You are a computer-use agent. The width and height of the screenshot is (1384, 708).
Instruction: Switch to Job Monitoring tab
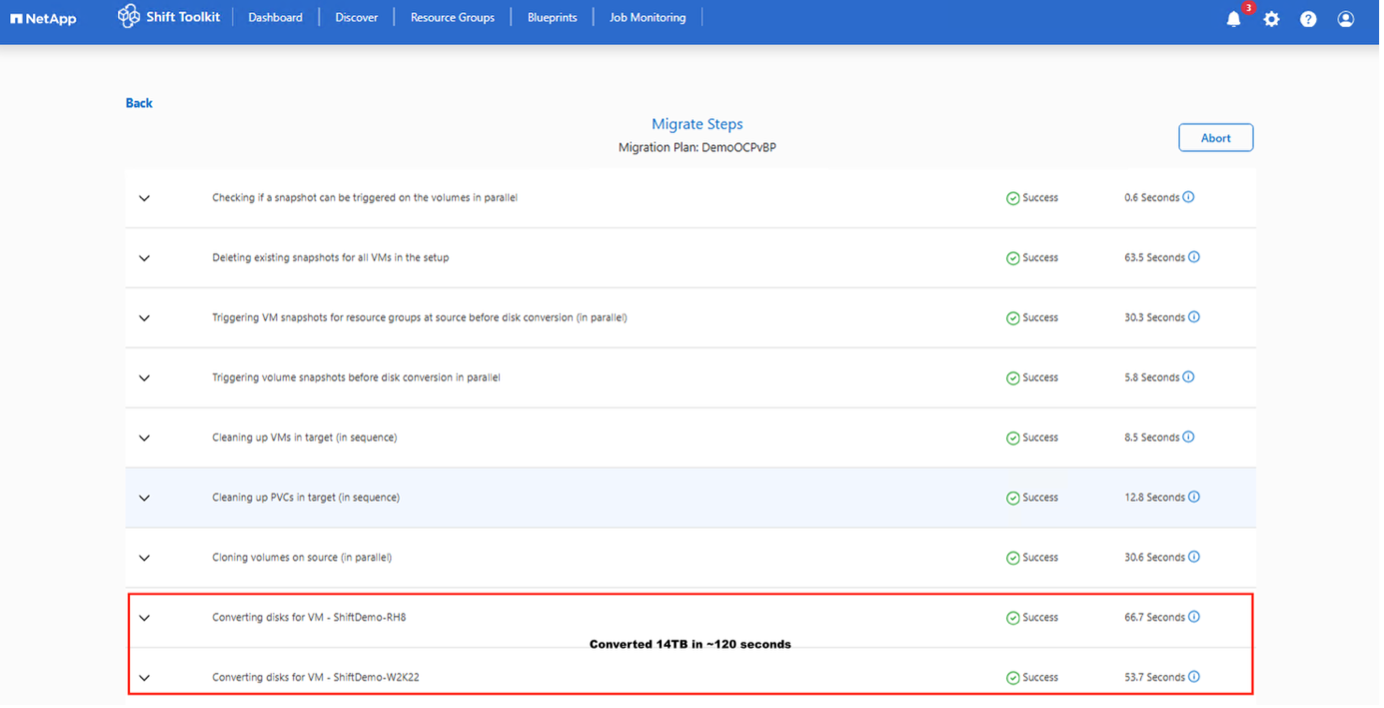point(647,18)
